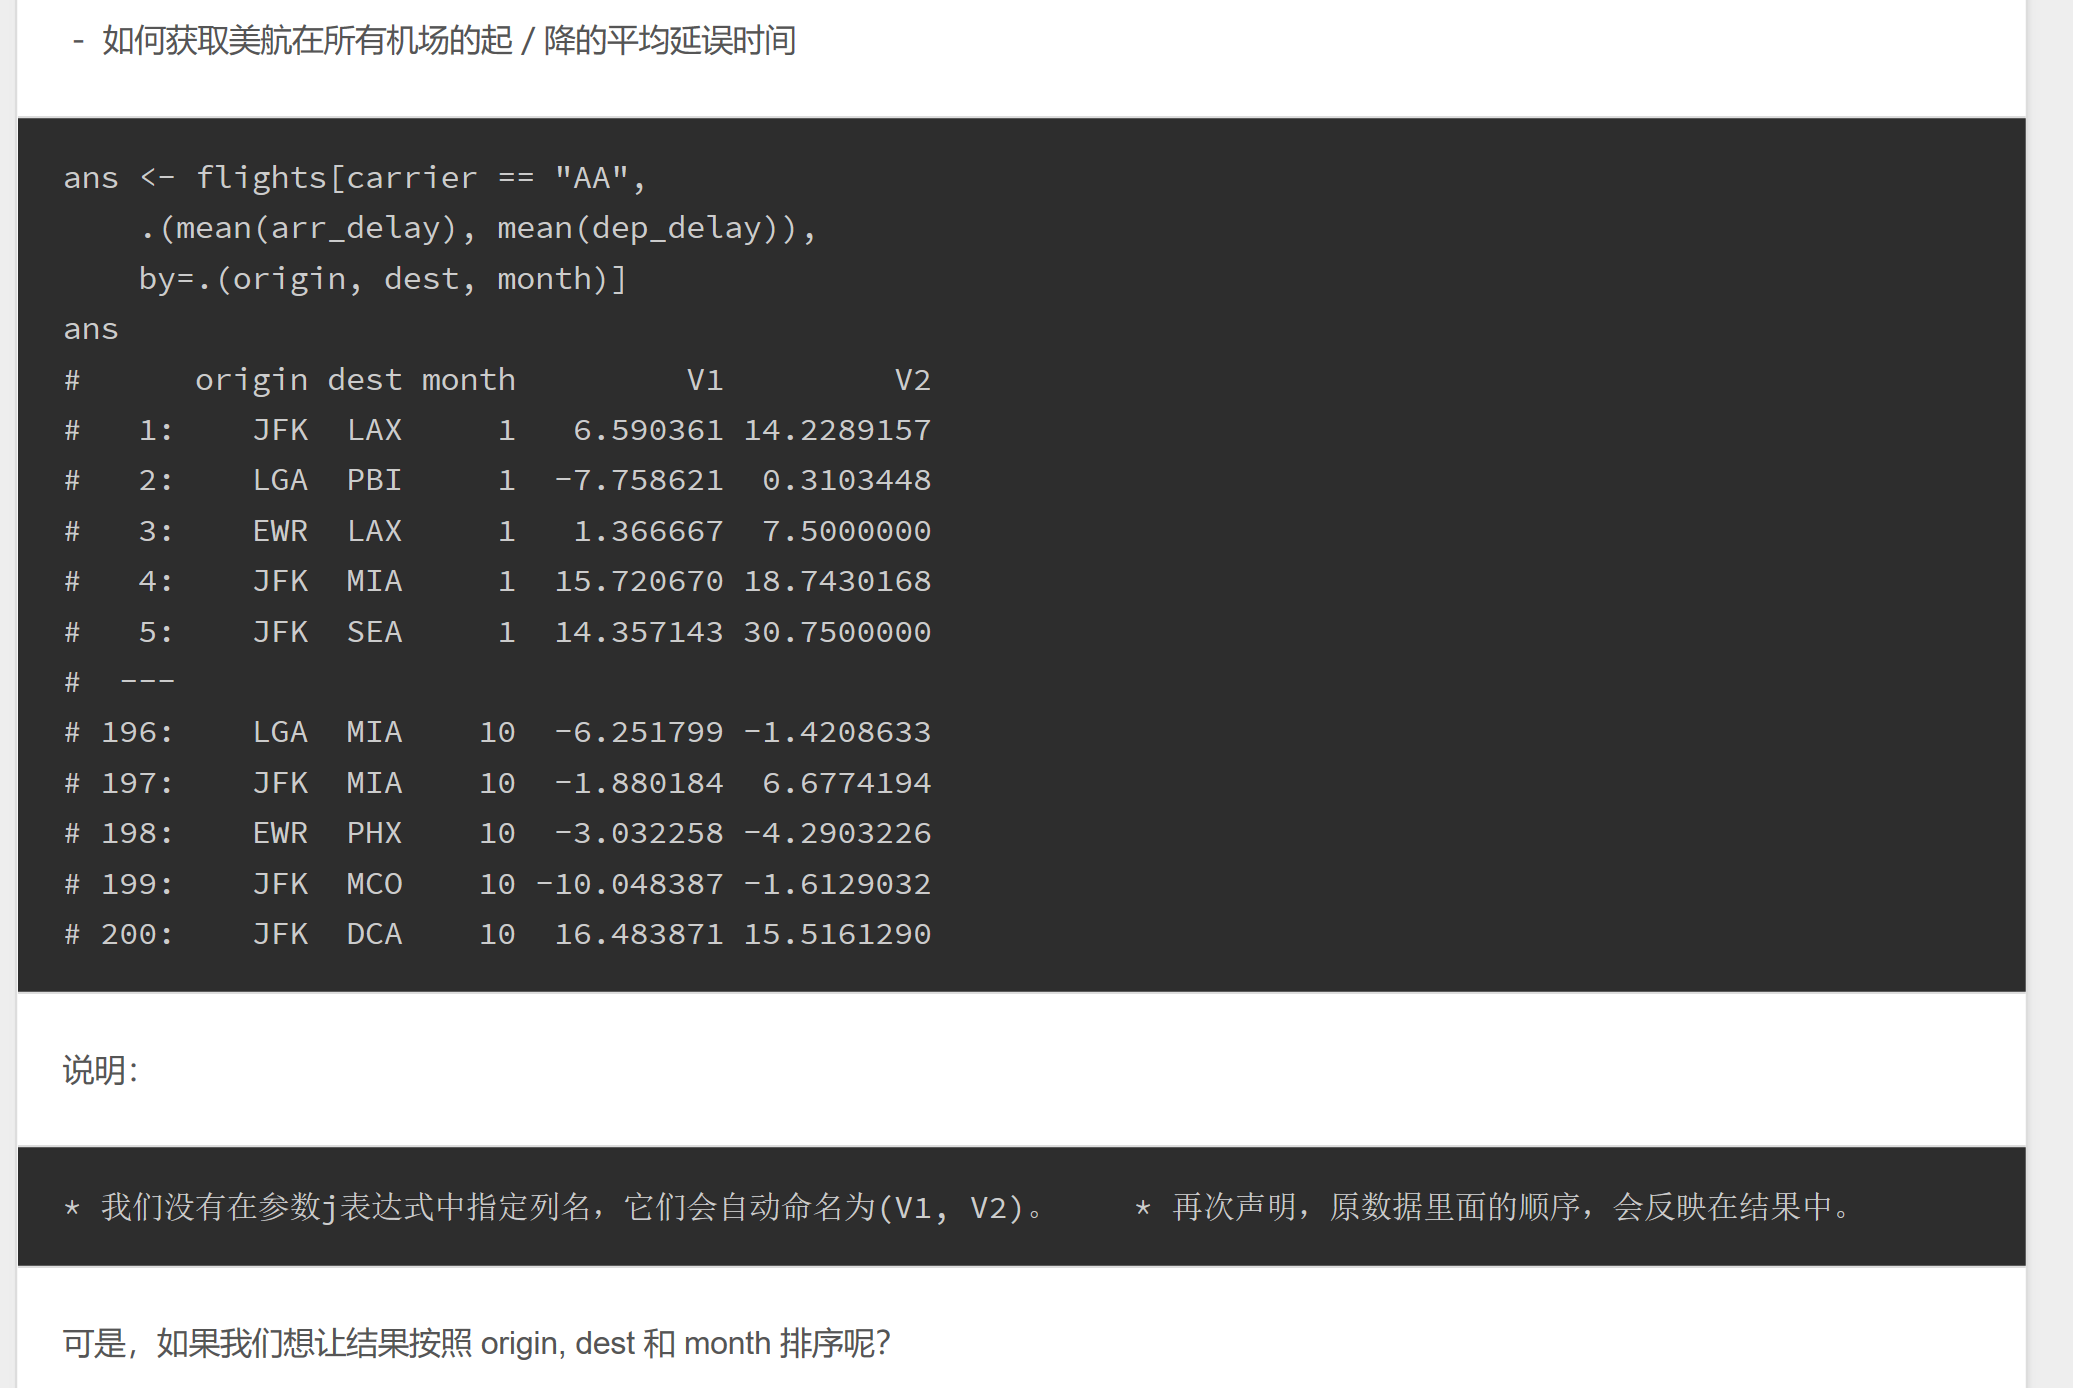Click the note about columns auto-named (V1, V2)
Screen dimensions: 2073x1388
[x=550, y=1207]
